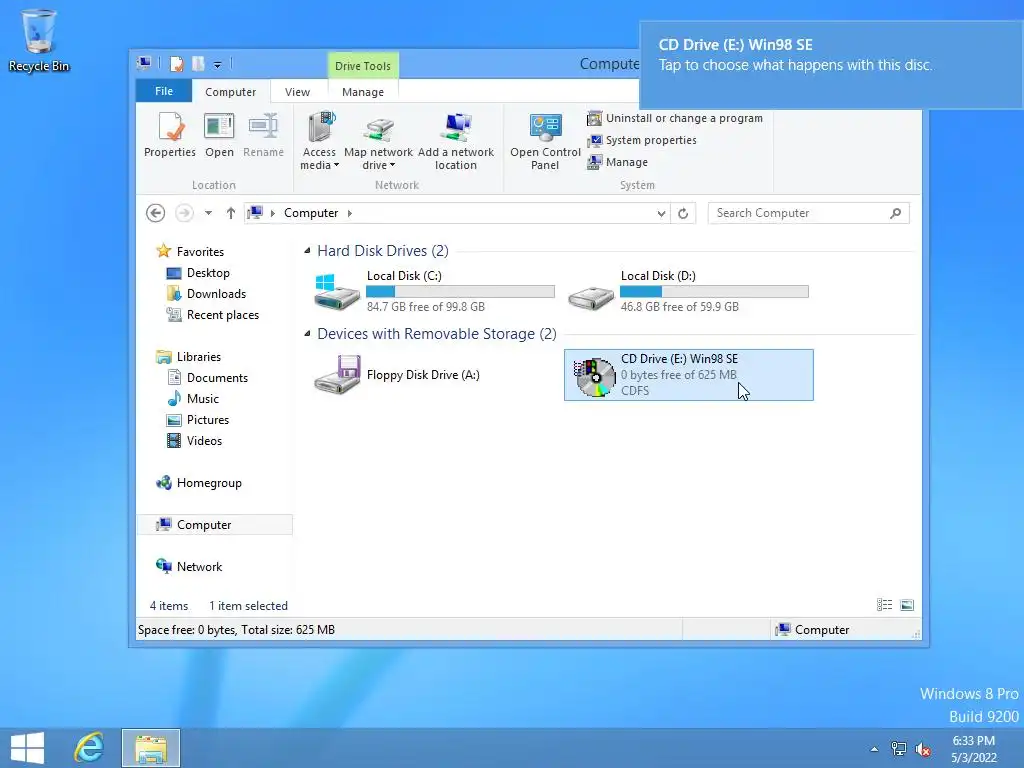This screenshot has height=768, width=1024.
Task: Open the Access media dropdown
Action: (x=319, y=141)
